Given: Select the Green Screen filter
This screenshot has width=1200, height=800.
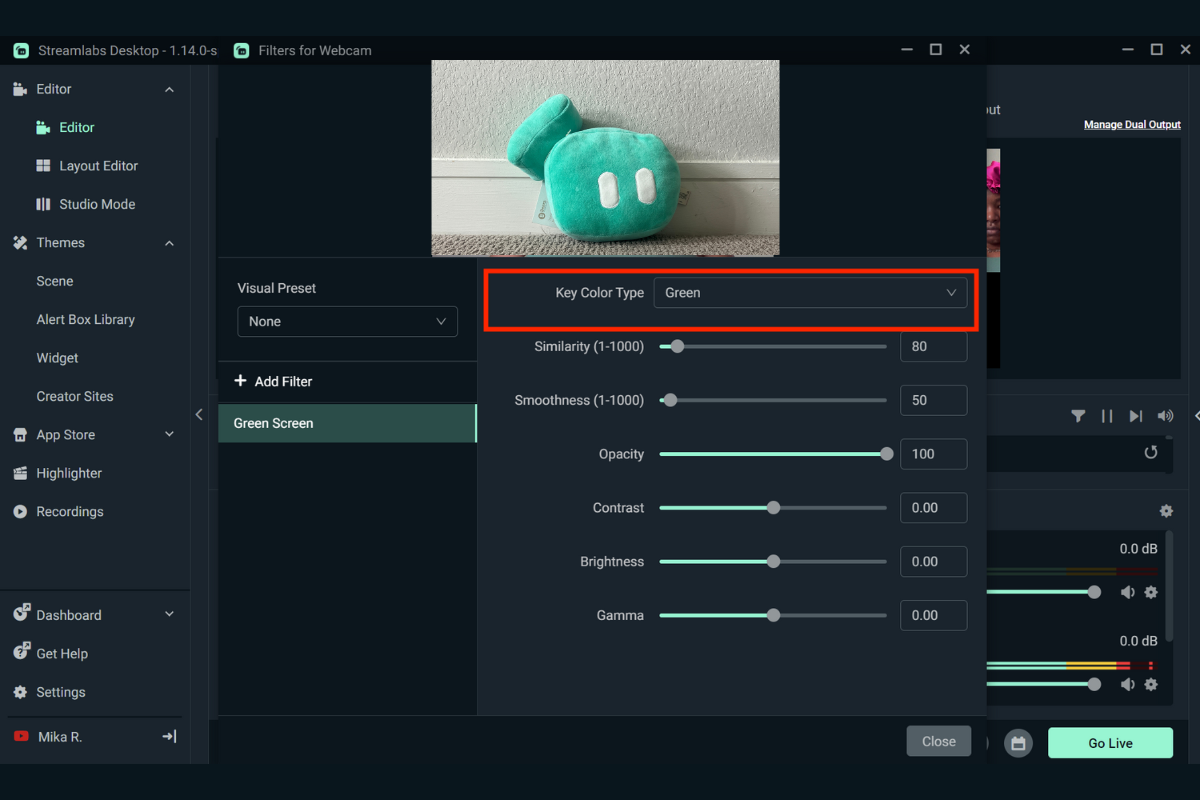Looking at the screenshot, I should pos(347,423).
